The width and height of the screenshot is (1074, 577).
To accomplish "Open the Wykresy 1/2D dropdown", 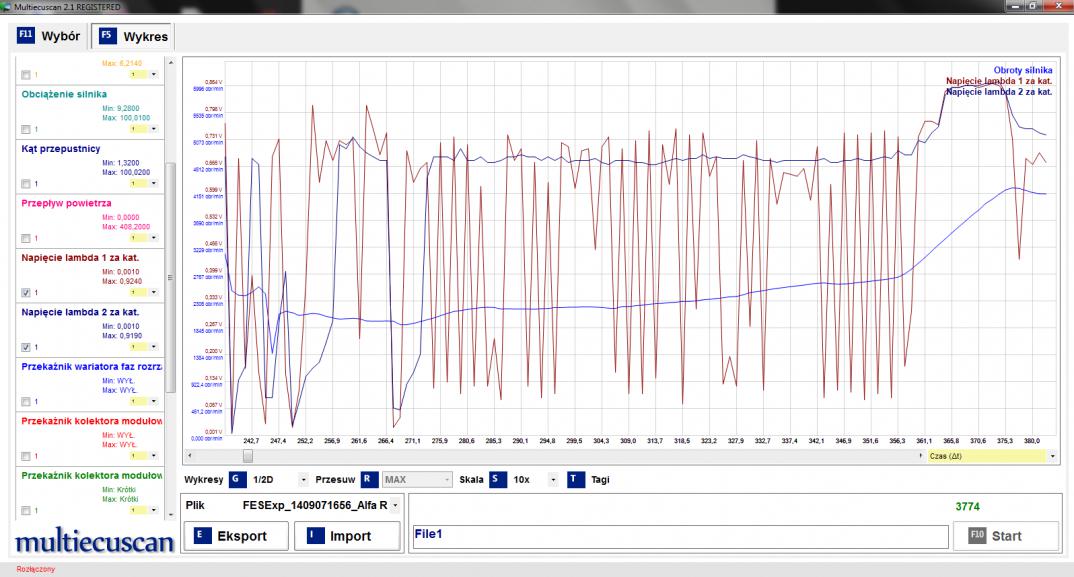I will 304,480.
